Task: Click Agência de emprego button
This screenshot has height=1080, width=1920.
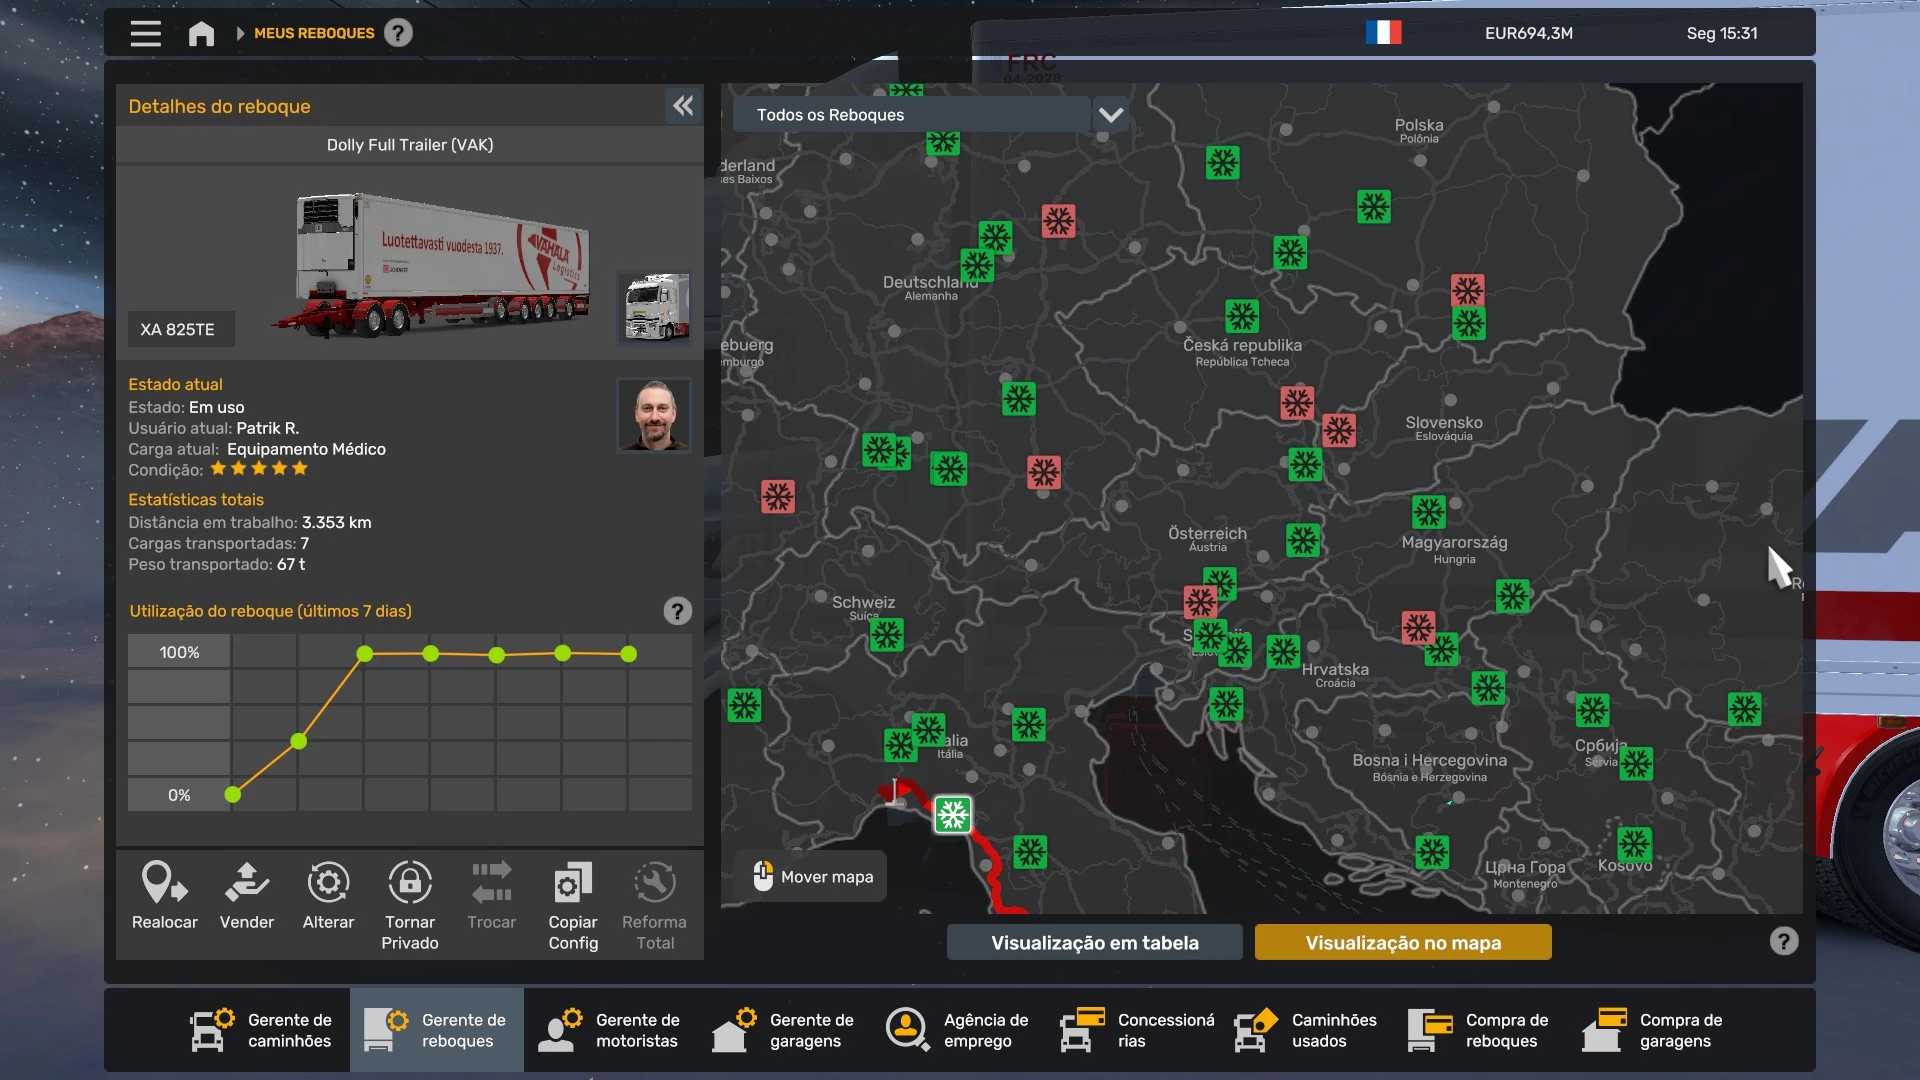Action: 958,1030
